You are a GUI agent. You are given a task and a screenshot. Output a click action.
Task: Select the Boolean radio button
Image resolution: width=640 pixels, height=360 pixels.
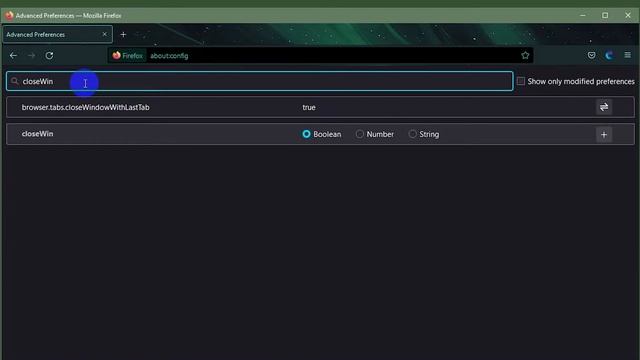[306, 134]
